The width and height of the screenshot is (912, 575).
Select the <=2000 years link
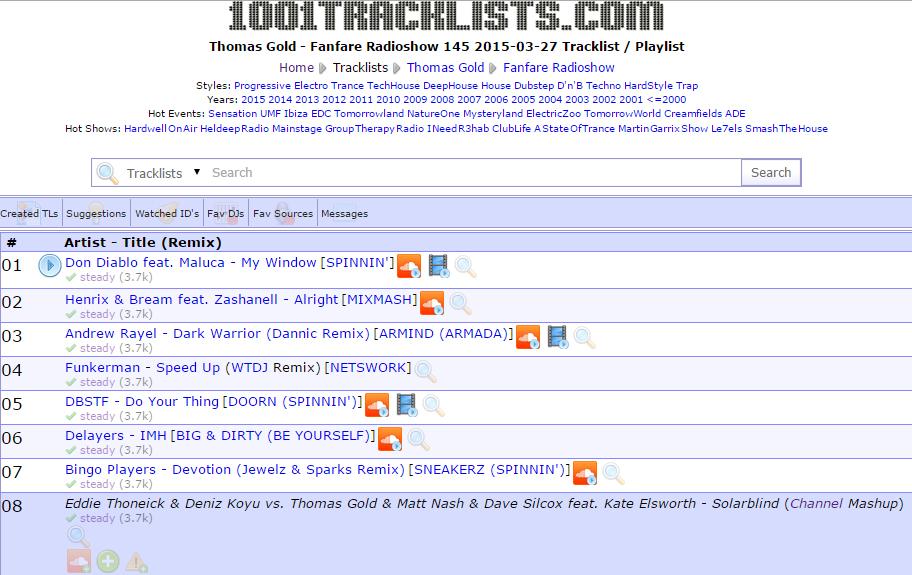point(667,99)
